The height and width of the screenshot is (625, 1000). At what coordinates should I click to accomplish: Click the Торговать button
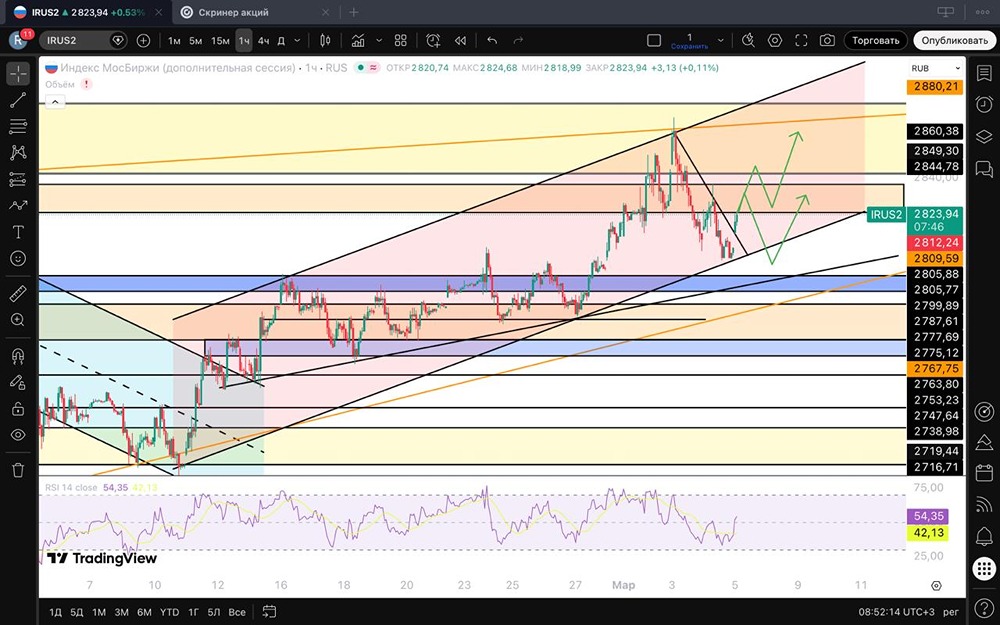click(875, 40)
